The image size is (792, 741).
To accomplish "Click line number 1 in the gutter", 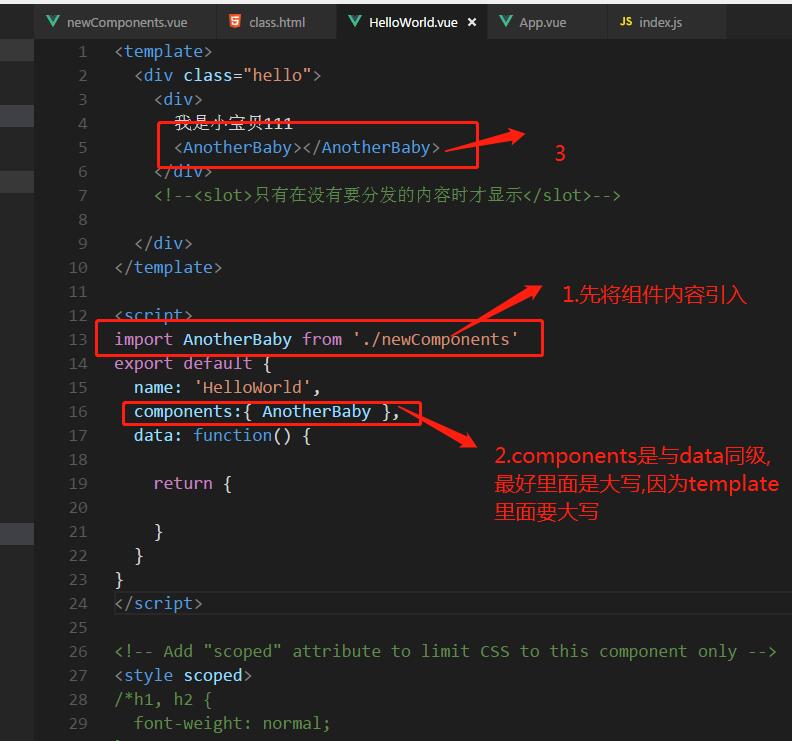I will click(82, 51).
